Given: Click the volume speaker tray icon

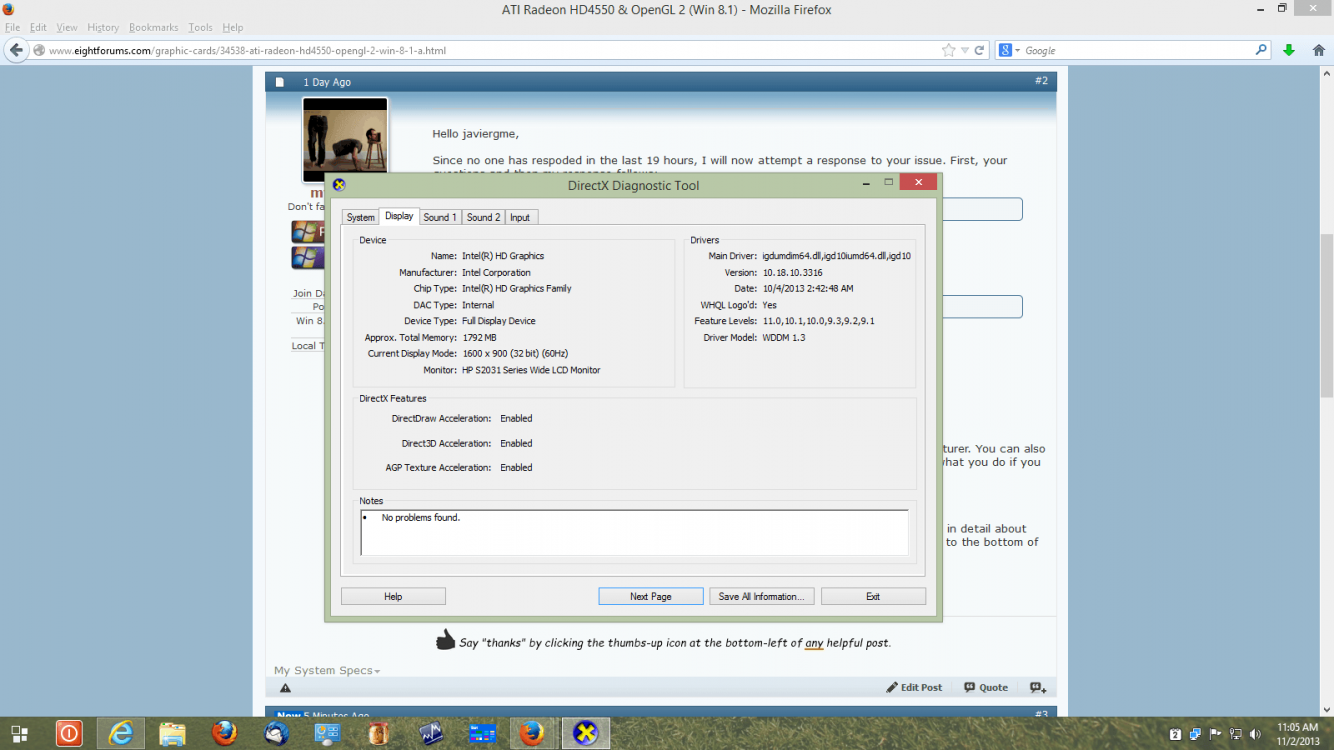Looking at the screenshot, I should [x=1254, y=734].
